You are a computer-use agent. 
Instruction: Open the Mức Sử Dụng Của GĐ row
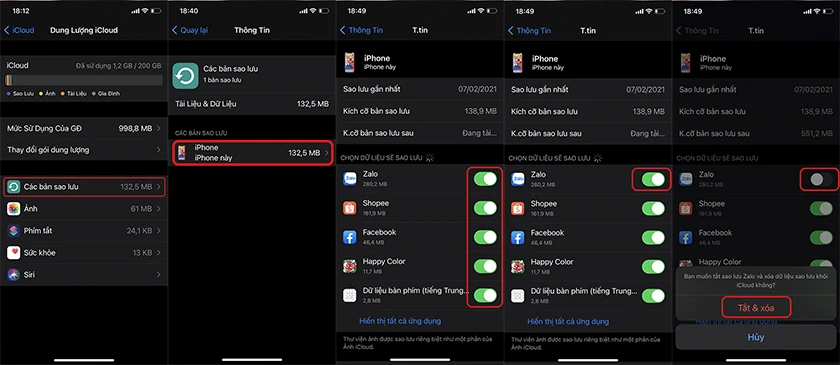pos(84,129)
